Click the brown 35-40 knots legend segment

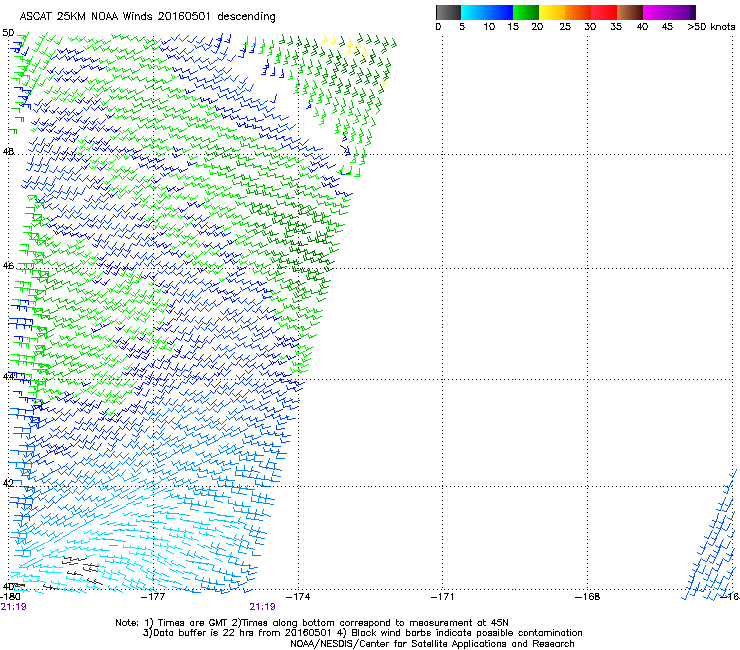point(630,12)
